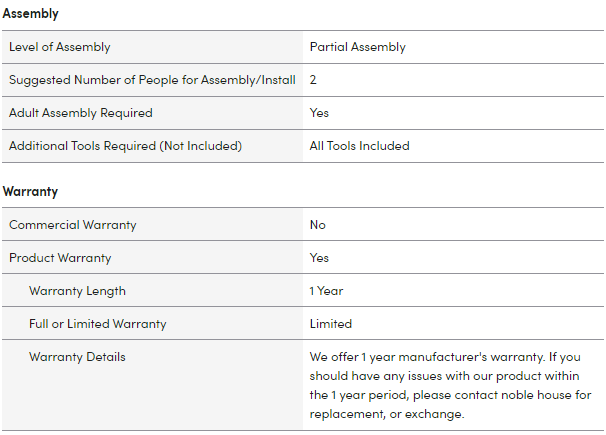Click the 1 Year warranty length value

326,291
